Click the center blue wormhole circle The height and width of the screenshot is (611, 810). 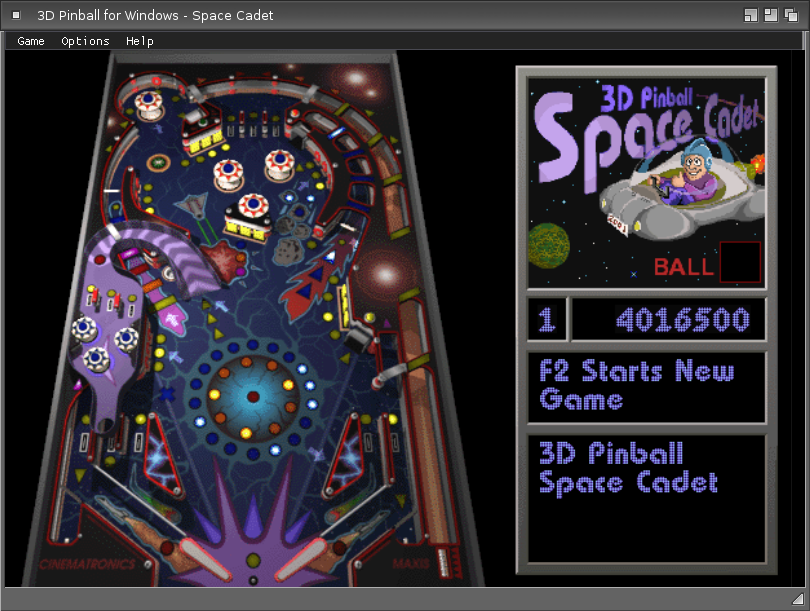253,396
